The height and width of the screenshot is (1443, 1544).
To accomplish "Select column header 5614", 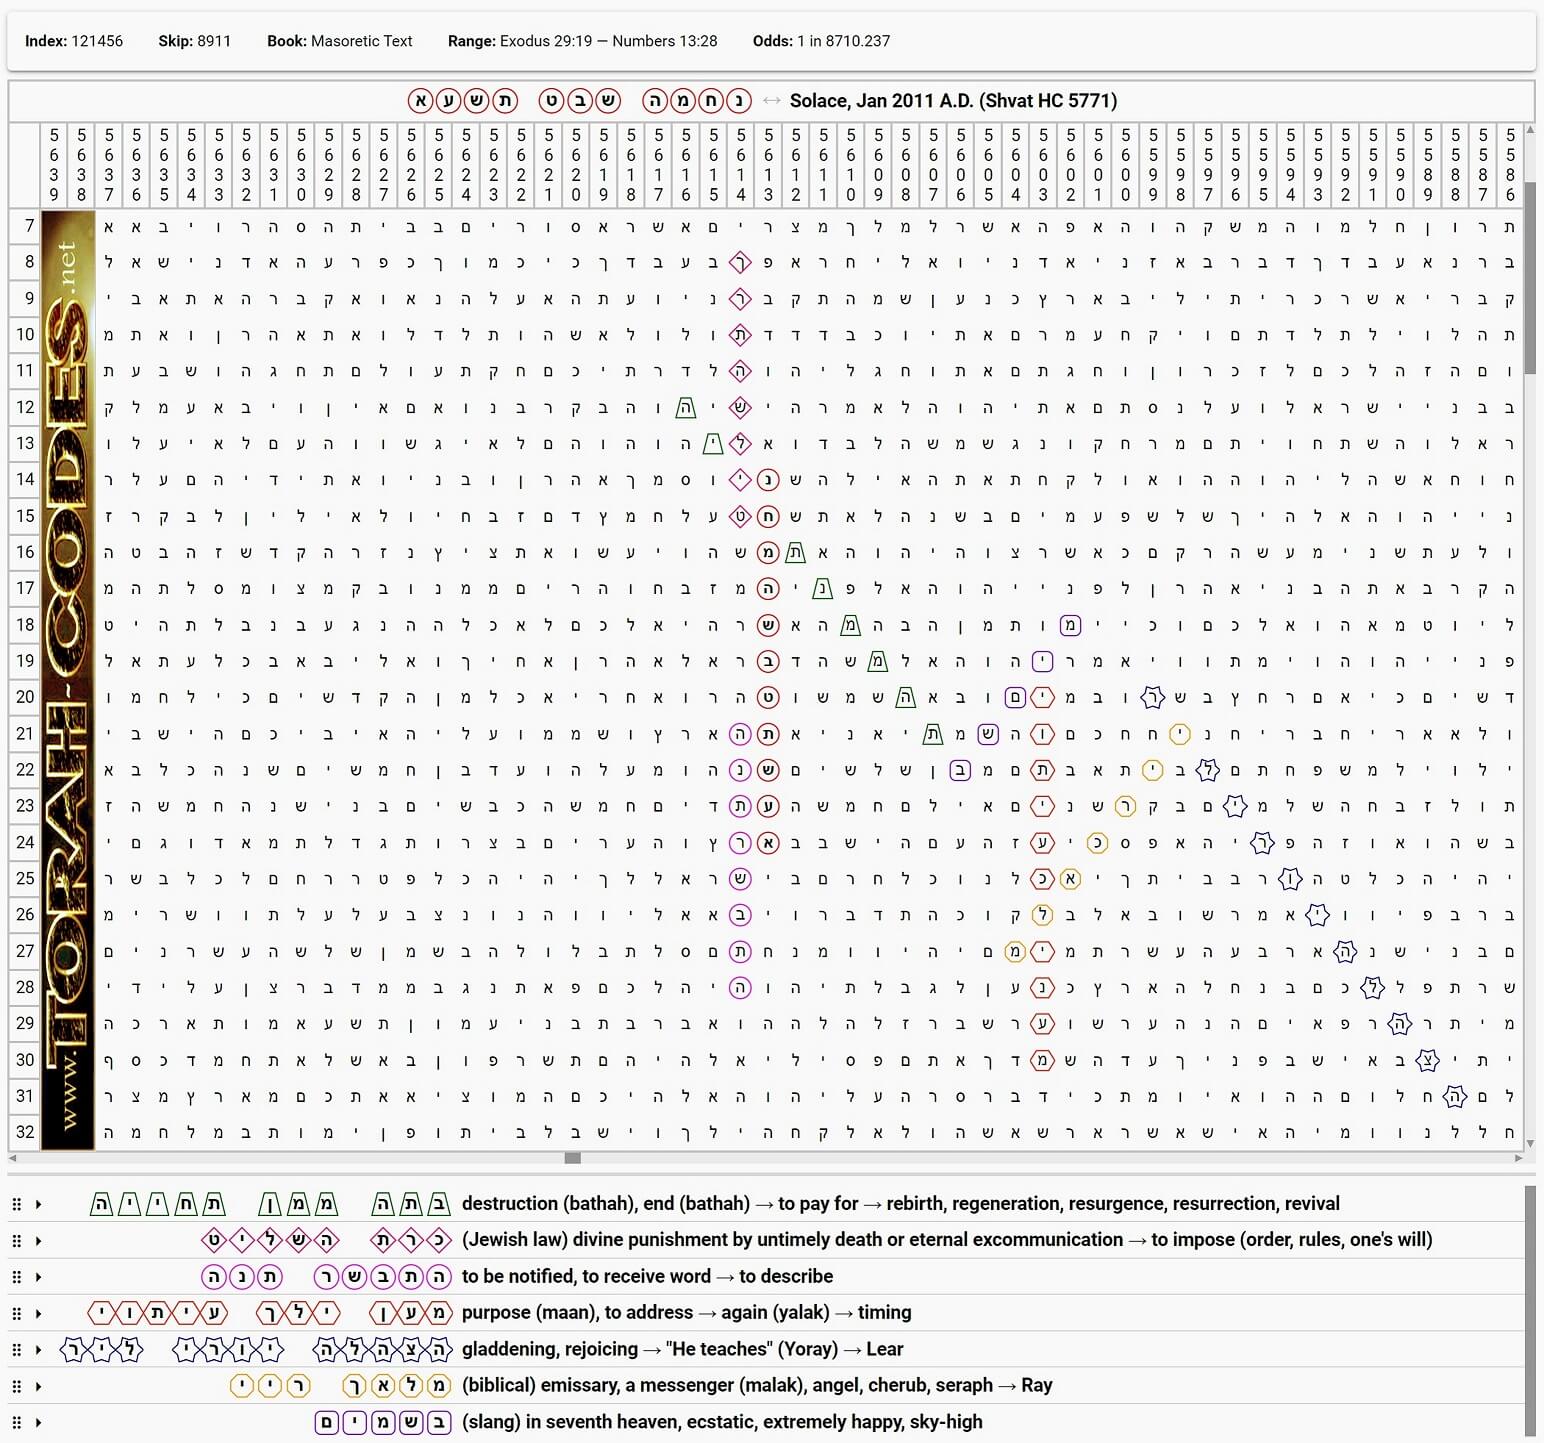I will point(740,165).
